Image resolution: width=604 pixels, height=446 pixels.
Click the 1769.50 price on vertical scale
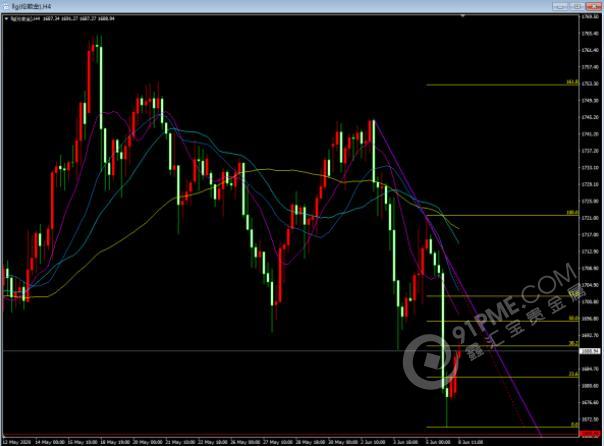590,15
